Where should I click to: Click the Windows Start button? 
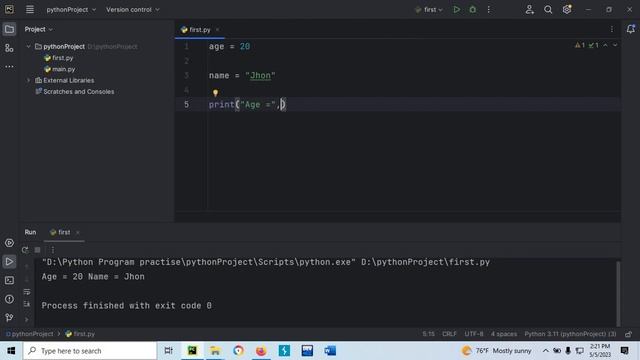pos(11,351)
